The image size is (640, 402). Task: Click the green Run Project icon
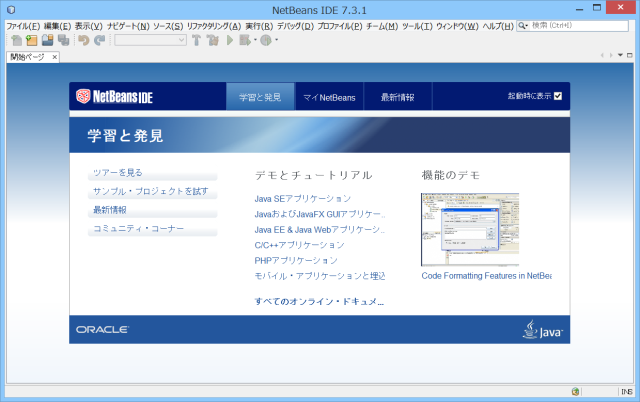[230, 40]
